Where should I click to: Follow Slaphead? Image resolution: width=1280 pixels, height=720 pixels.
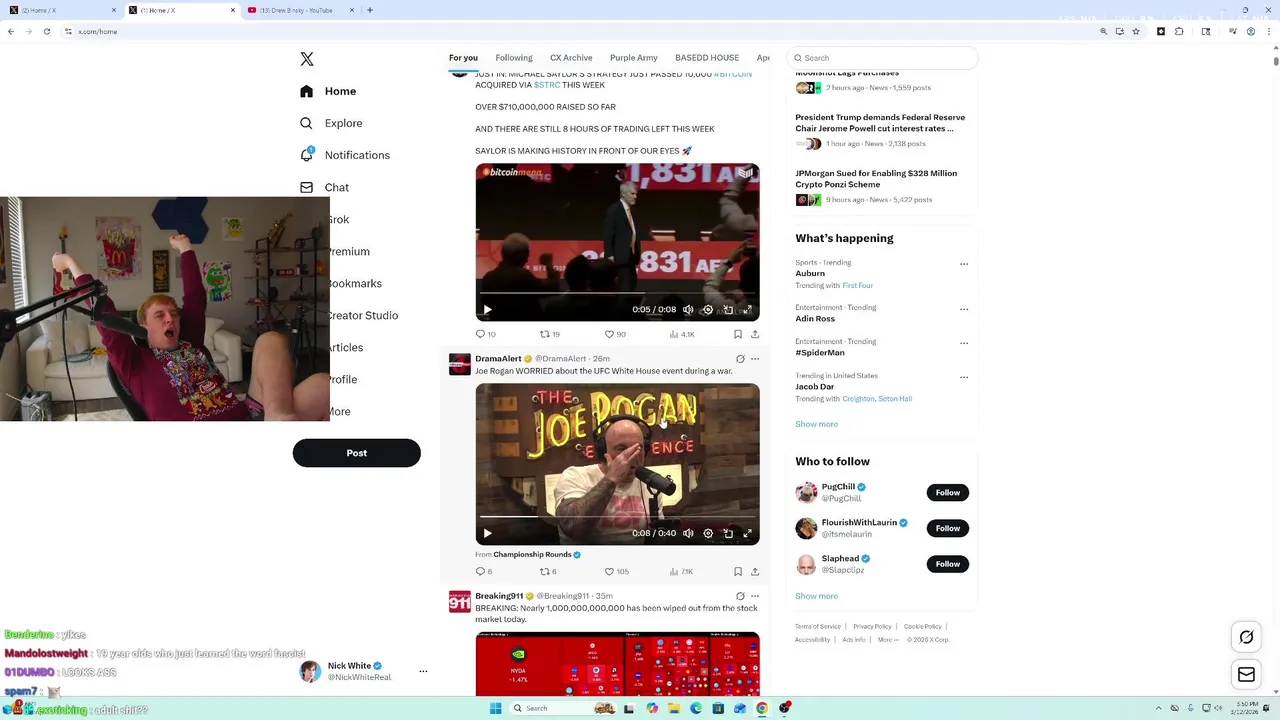(948, 564)
